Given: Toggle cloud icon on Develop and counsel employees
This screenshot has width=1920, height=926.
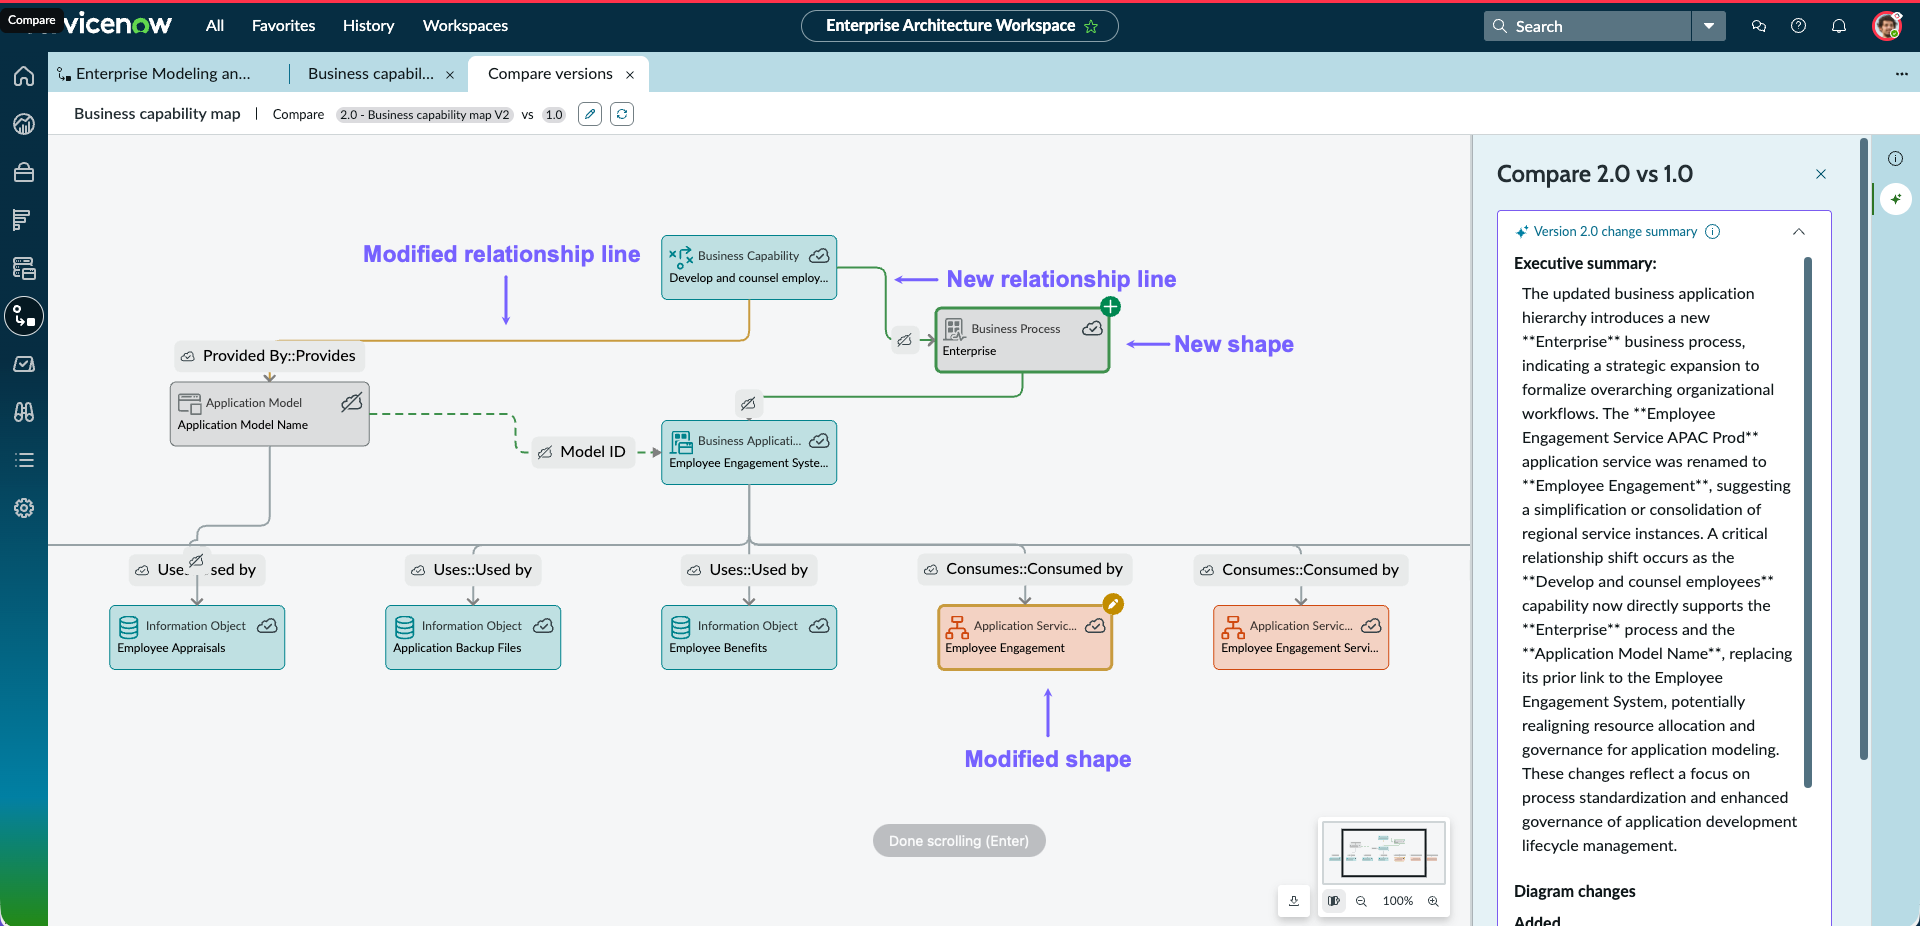Looking at the screenshot, I should click(819, 256).
